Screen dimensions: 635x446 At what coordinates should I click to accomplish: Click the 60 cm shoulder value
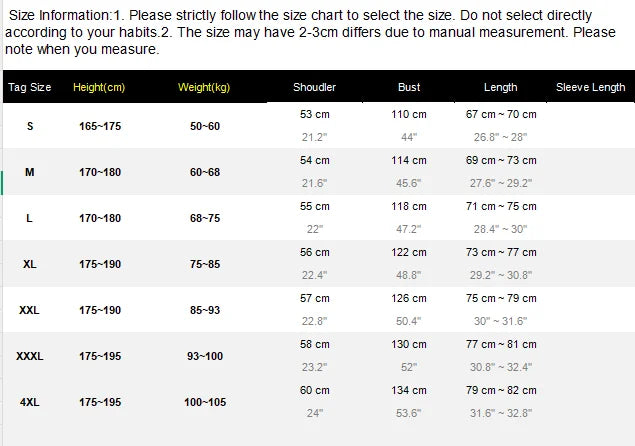(314, 390)
